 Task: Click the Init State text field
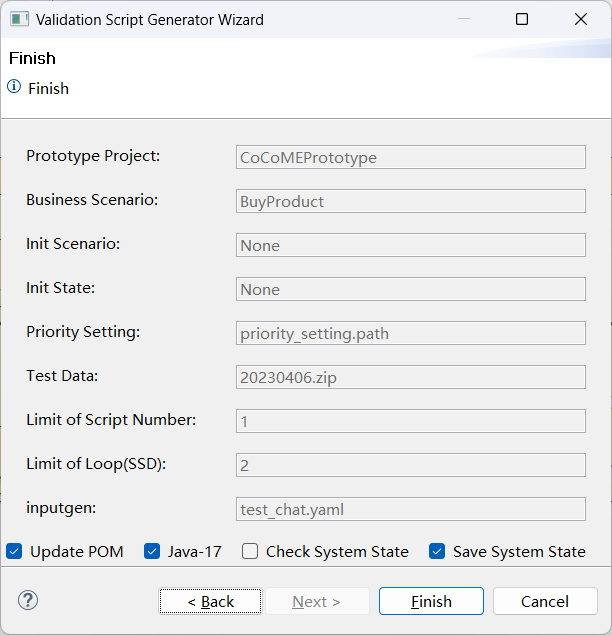(410, 289)
